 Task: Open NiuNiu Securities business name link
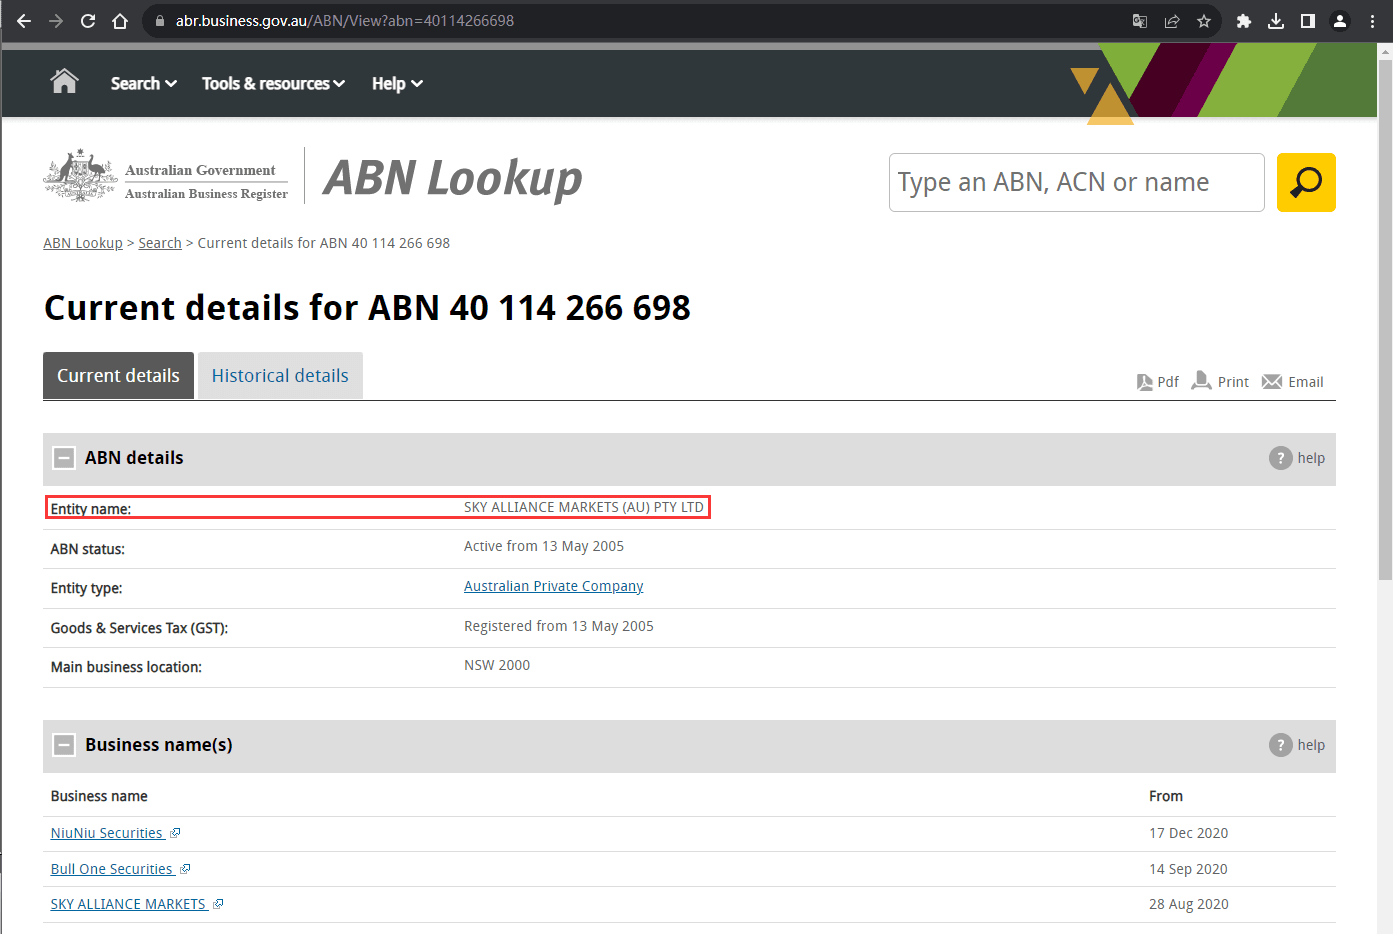[x=107, y=833]
